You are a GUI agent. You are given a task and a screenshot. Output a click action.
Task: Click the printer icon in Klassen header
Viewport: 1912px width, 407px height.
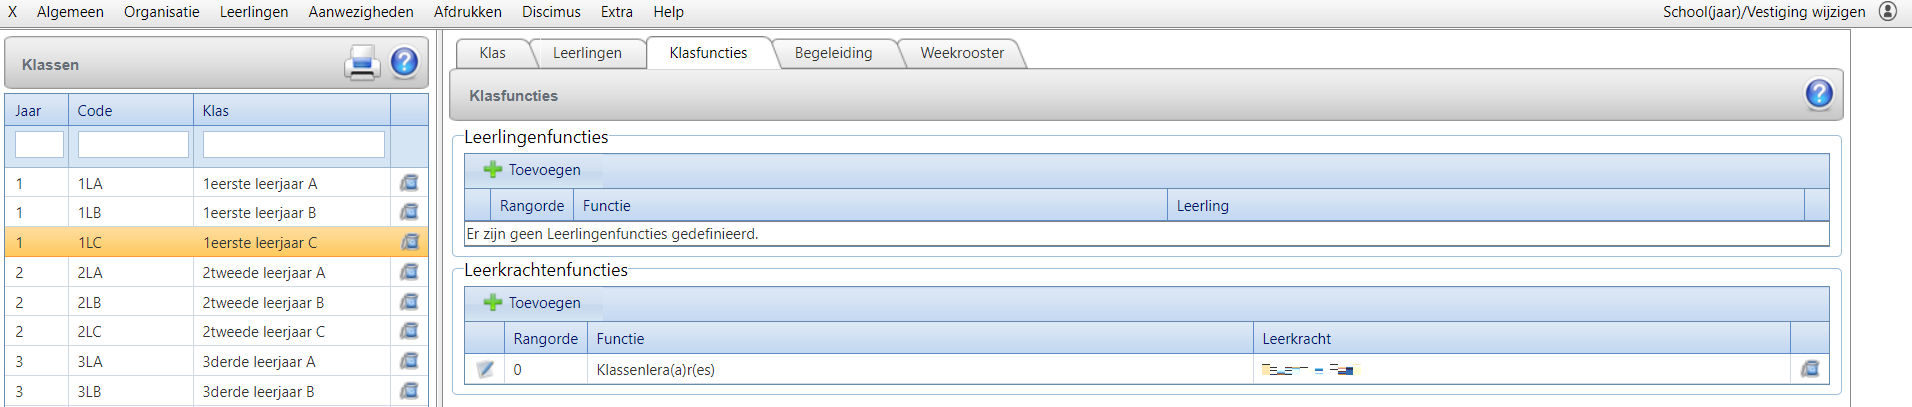pyautogui.click(x=362, y=63)
